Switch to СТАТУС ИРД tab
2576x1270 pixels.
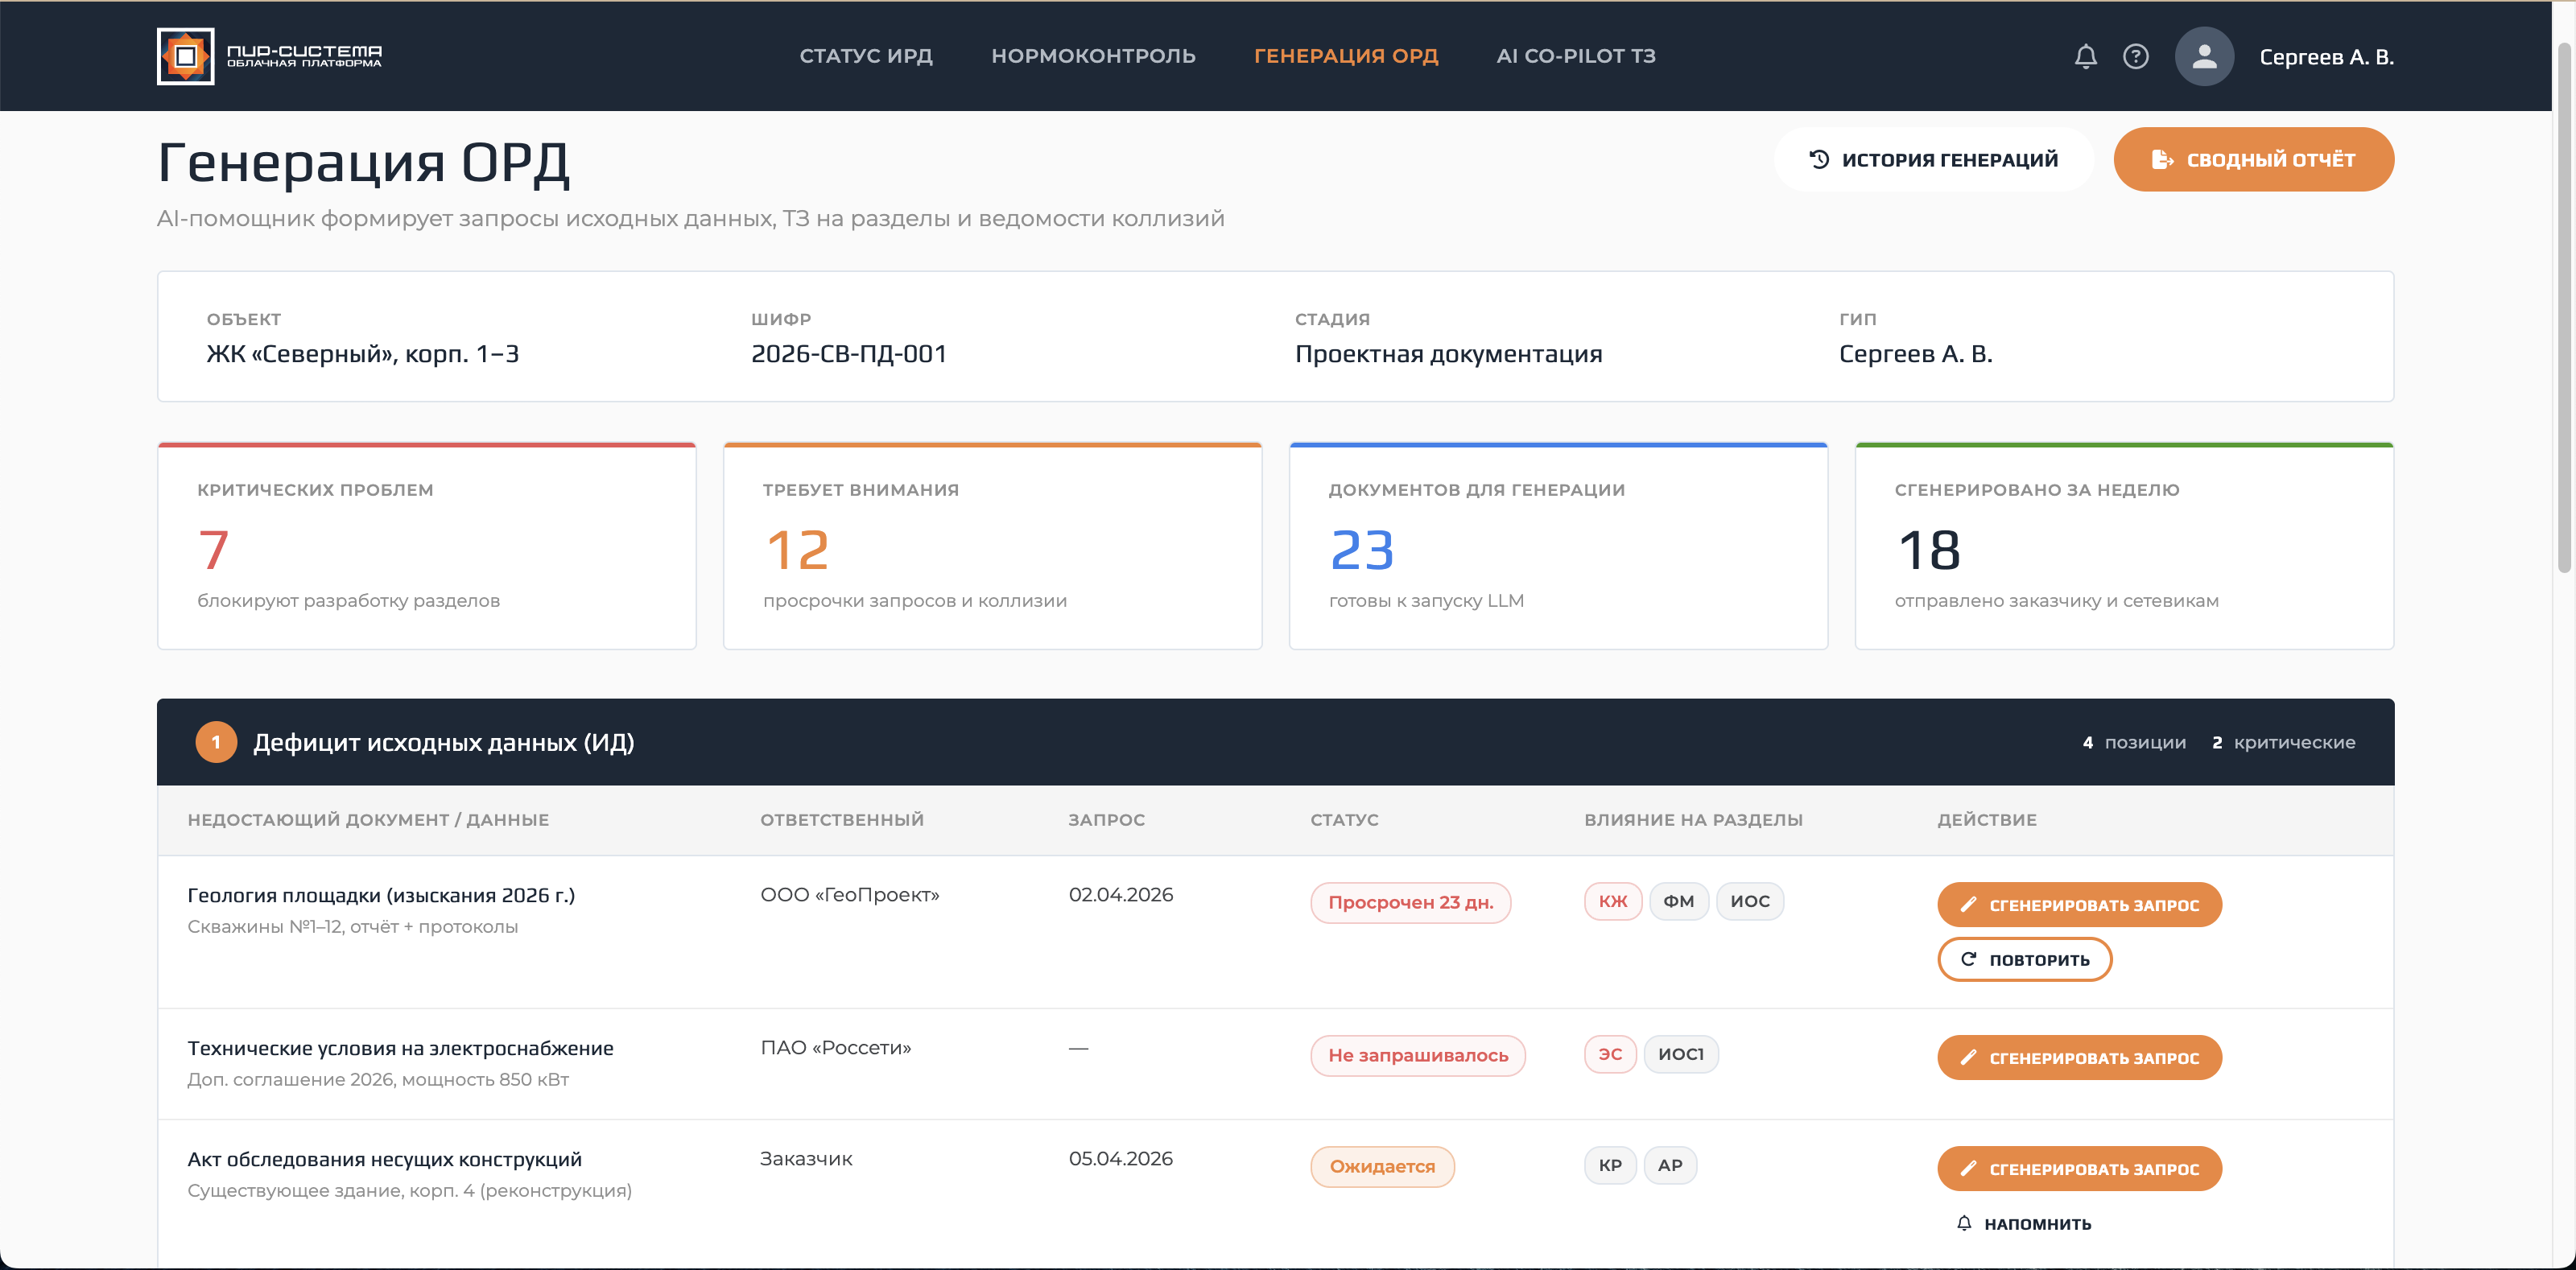tap(865, 56)
